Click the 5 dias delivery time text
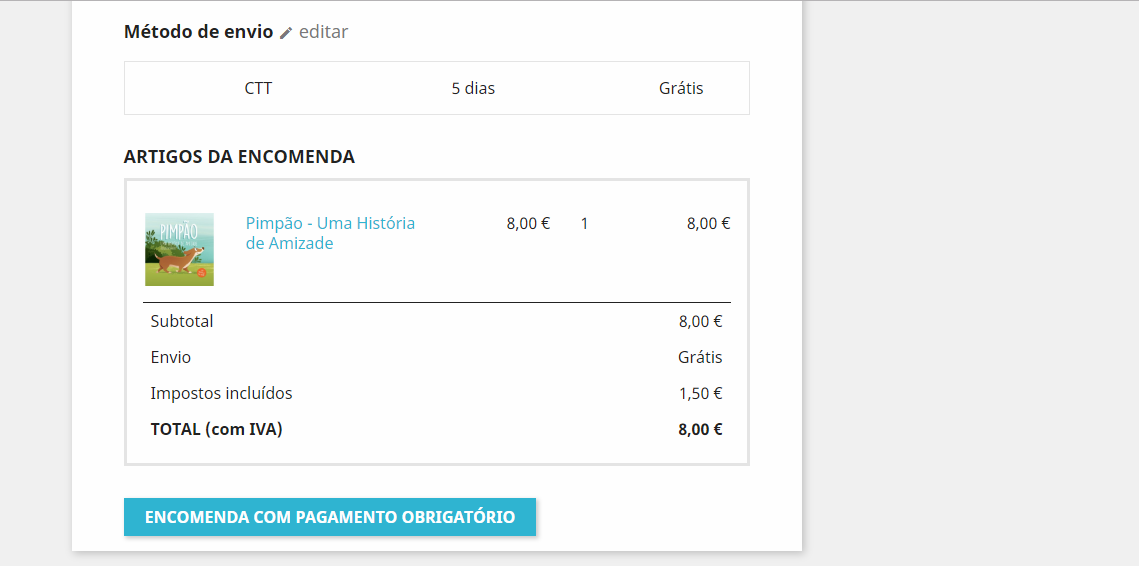This screenshot has height=566, width=1139. pyautogui.click(x=473, y=89)
